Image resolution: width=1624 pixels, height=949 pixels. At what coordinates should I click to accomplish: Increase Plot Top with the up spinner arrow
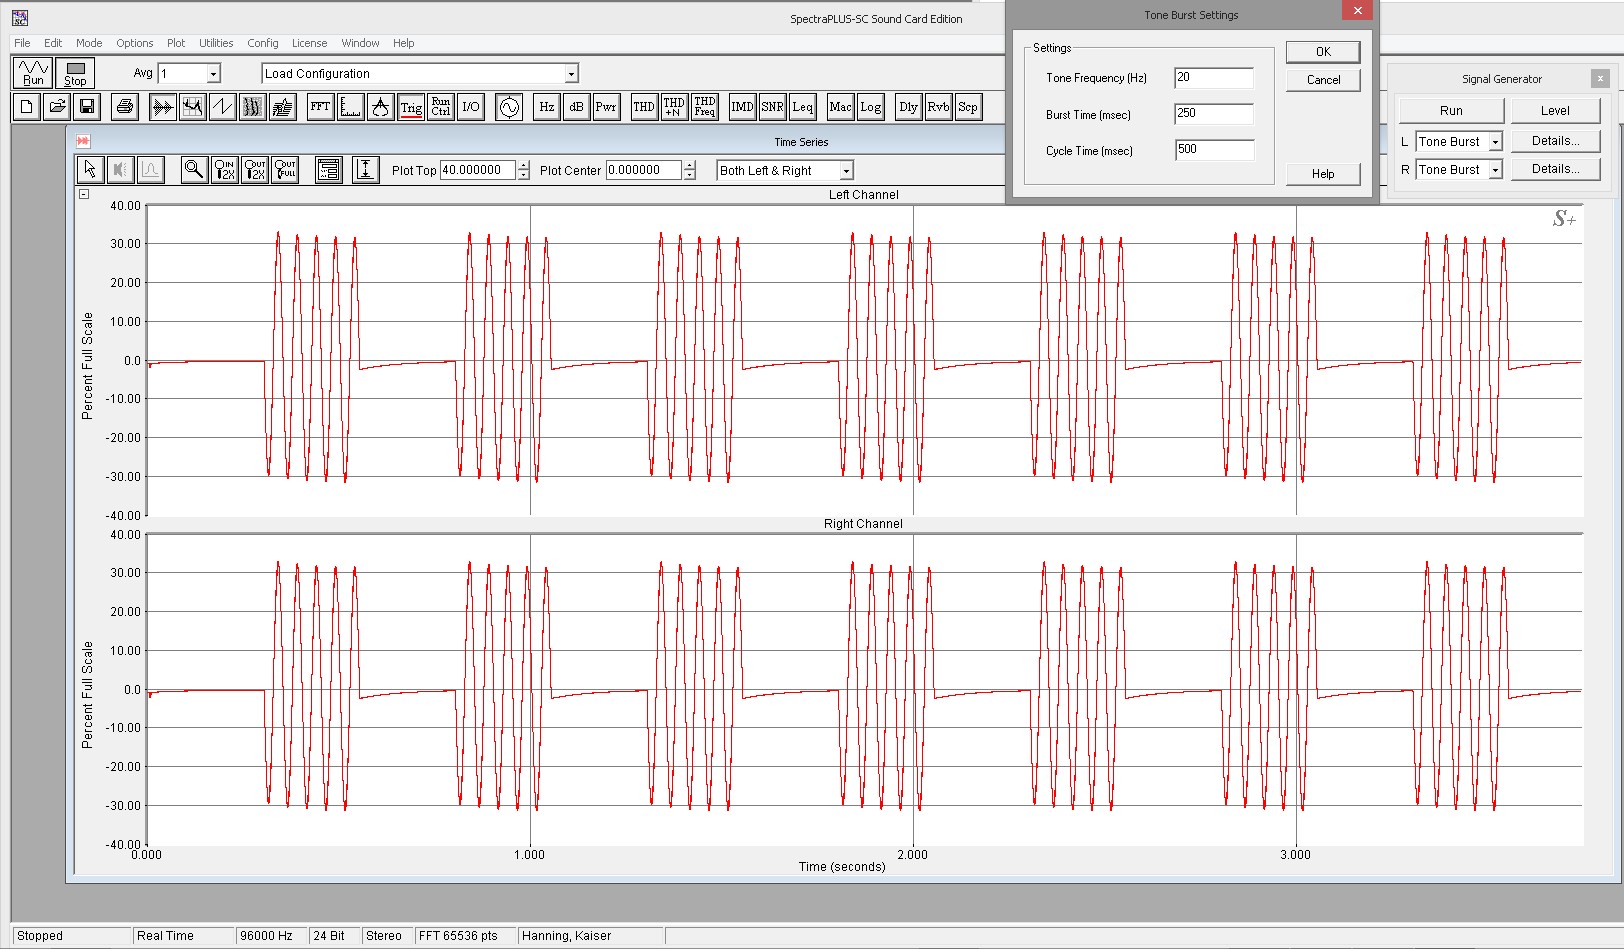(523, 166)
